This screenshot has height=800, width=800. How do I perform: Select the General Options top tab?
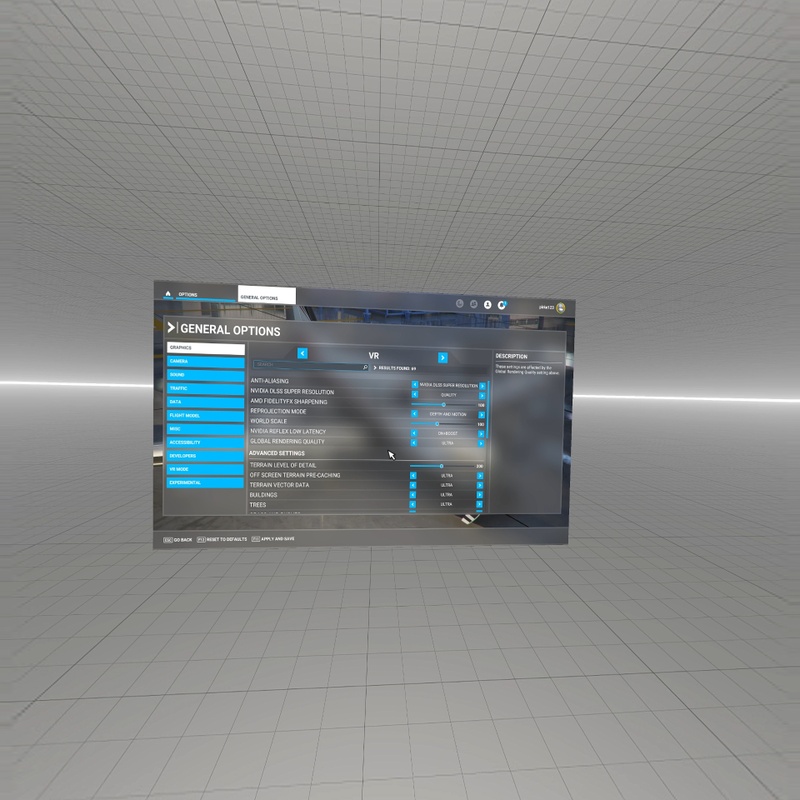267,295
